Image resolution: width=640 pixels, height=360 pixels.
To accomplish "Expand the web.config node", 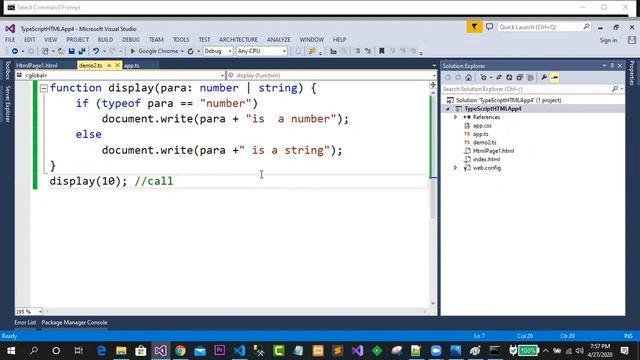I will pos(456,168).
